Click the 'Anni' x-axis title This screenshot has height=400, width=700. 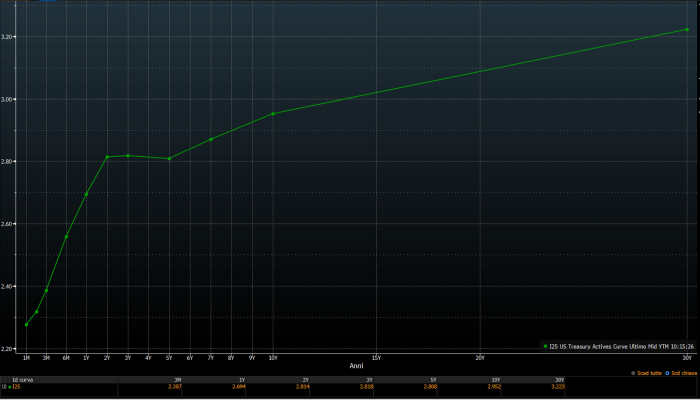(356, 366)
